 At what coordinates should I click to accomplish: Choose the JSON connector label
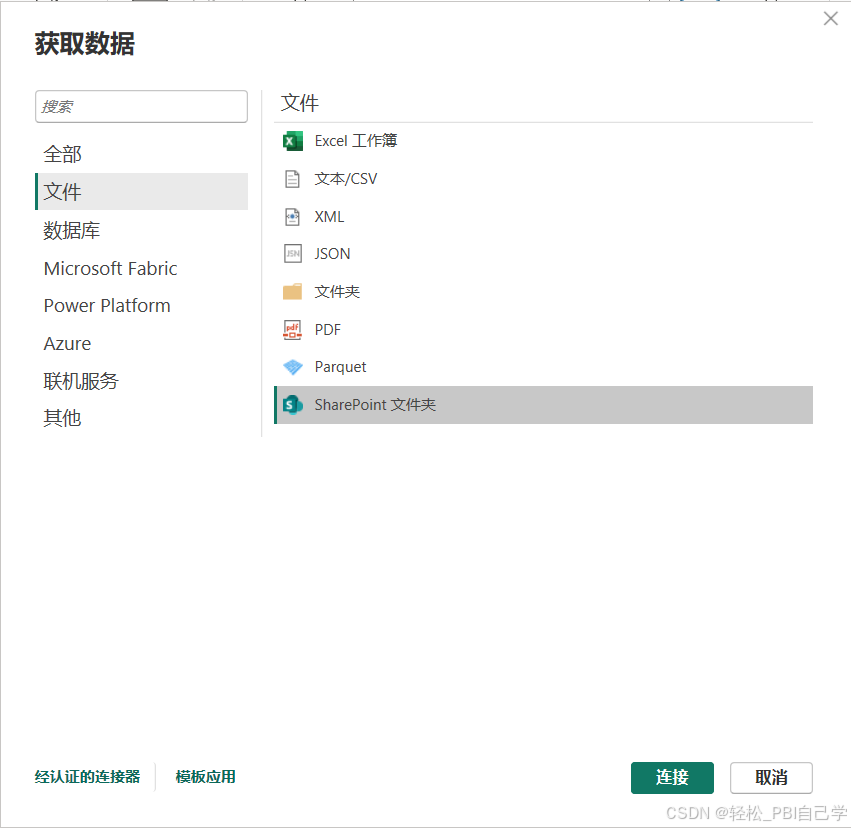[332, 253]
